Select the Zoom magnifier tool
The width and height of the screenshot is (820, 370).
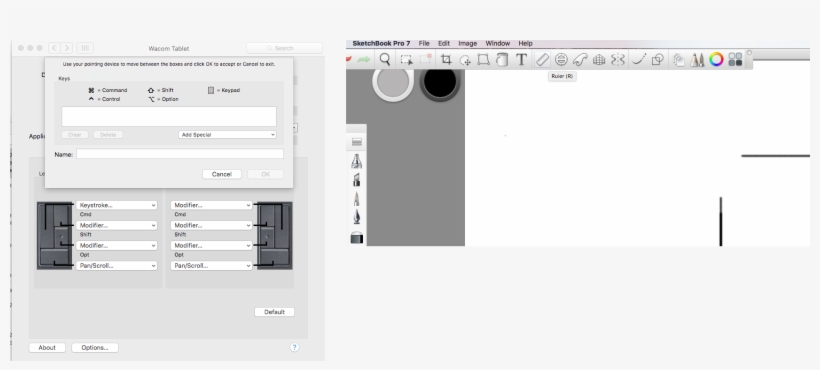click(385, 60)
